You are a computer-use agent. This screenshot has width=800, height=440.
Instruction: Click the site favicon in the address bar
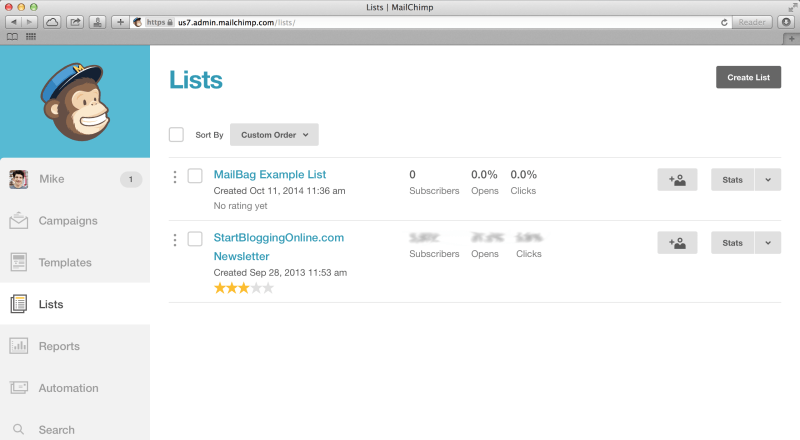pos(137,22)
